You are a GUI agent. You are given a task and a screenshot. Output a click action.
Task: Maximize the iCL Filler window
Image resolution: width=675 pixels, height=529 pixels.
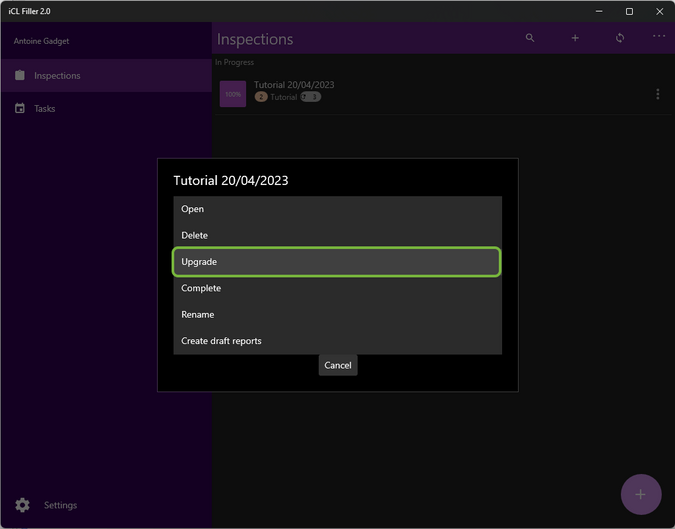(629, 11)
